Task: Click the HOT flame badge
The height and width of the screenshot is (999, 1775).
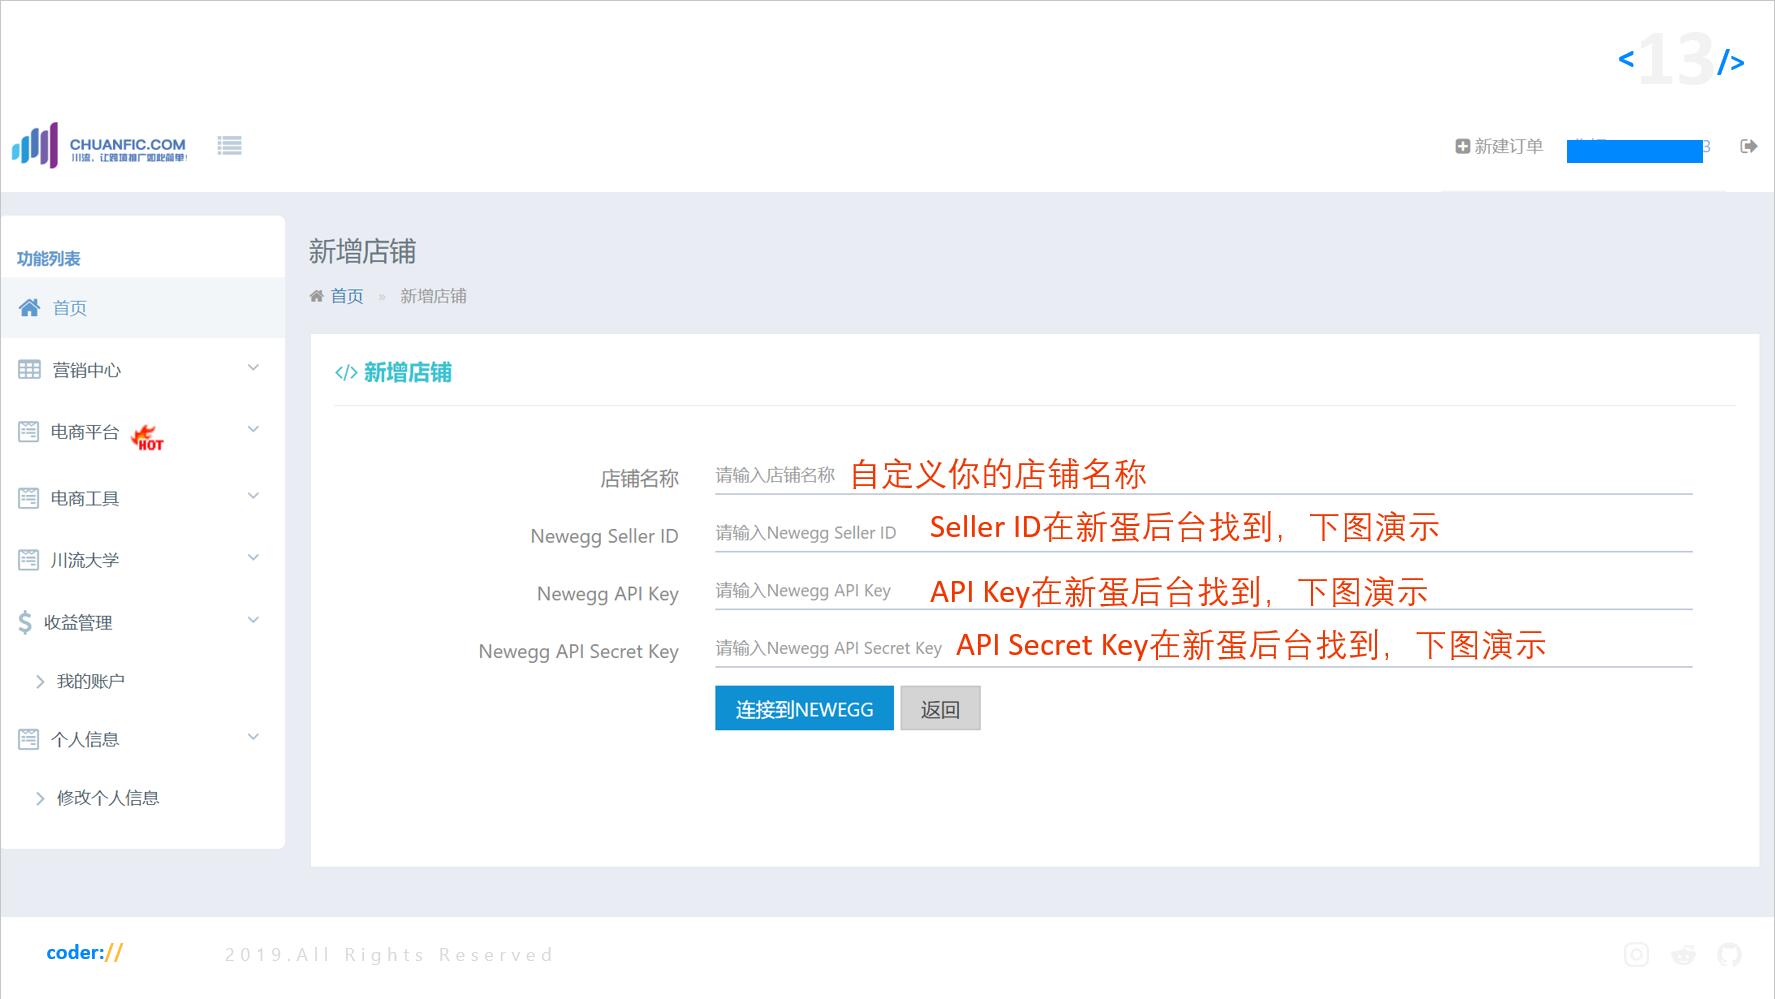Action: (148, 437)
